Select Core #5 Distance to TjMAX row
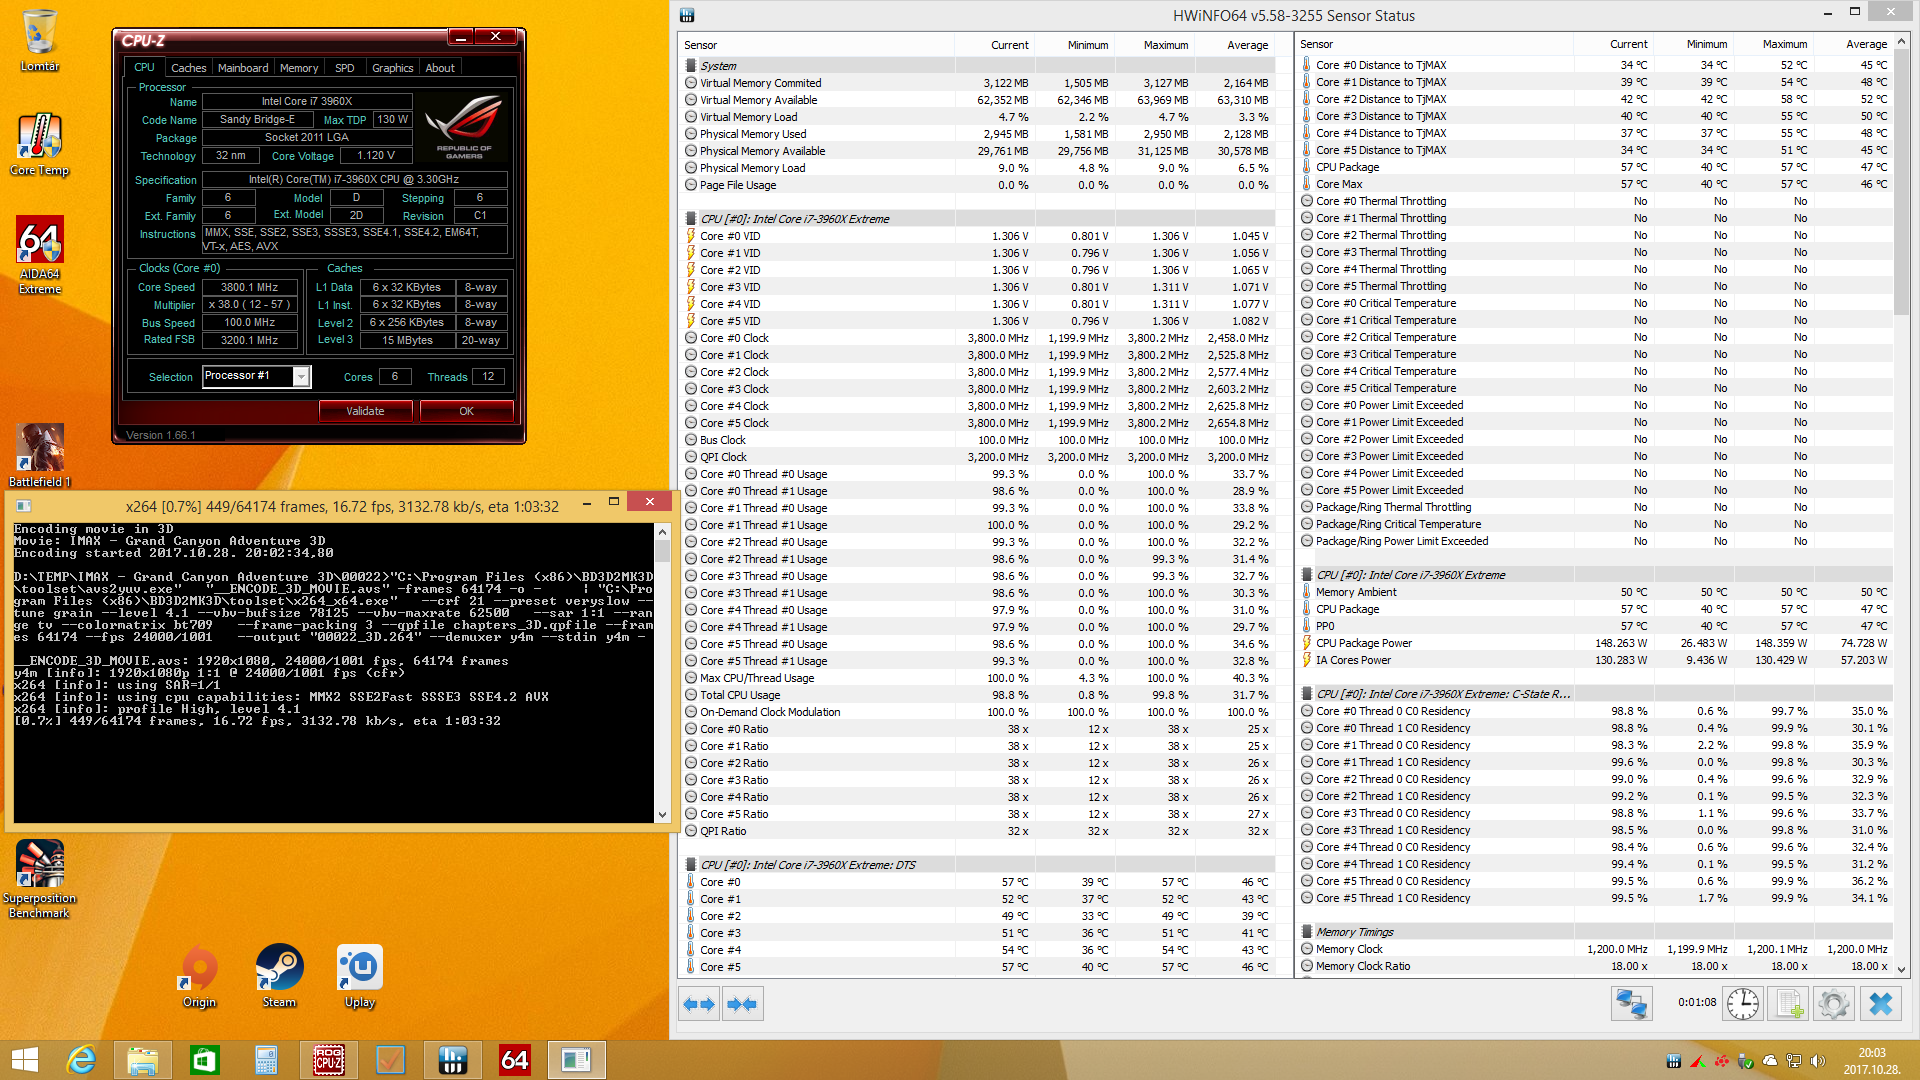This screenshot has width=1920, height=1080. click(1595, 150)
